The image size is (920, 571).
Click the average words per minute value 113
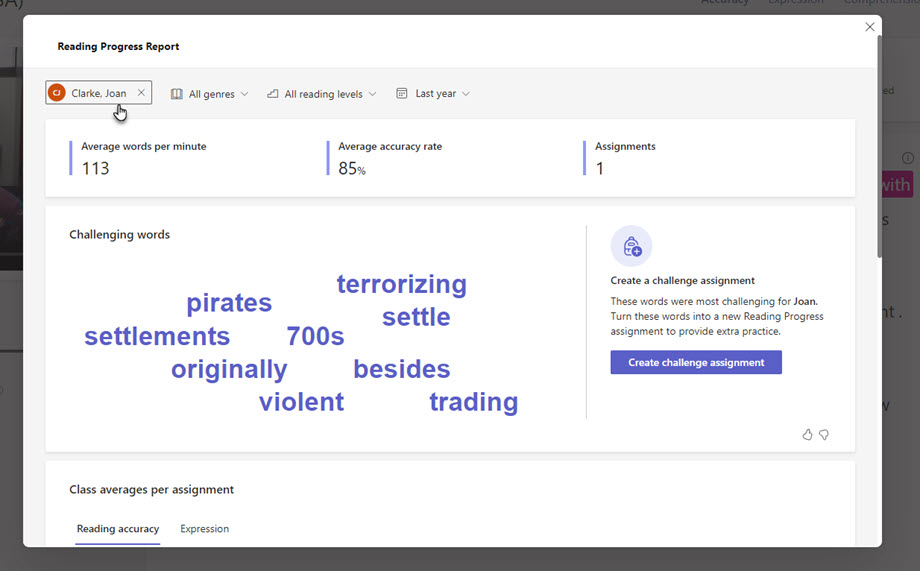click(95, 168)
